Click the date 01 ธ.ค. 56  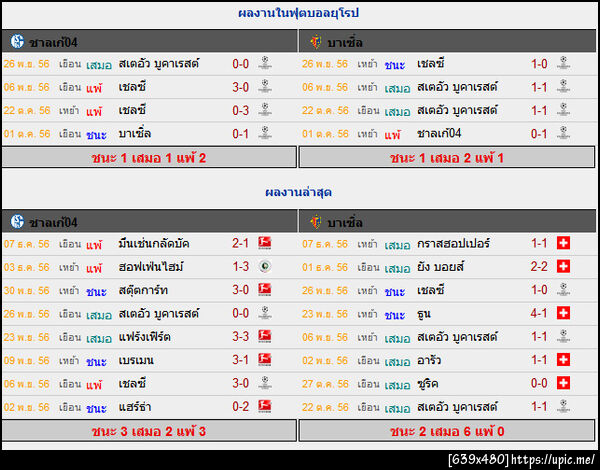(325, 267)
